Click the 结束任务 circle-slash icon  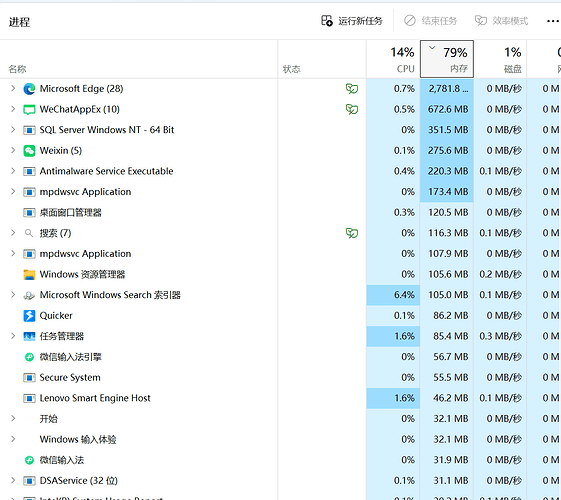(410, 21)
